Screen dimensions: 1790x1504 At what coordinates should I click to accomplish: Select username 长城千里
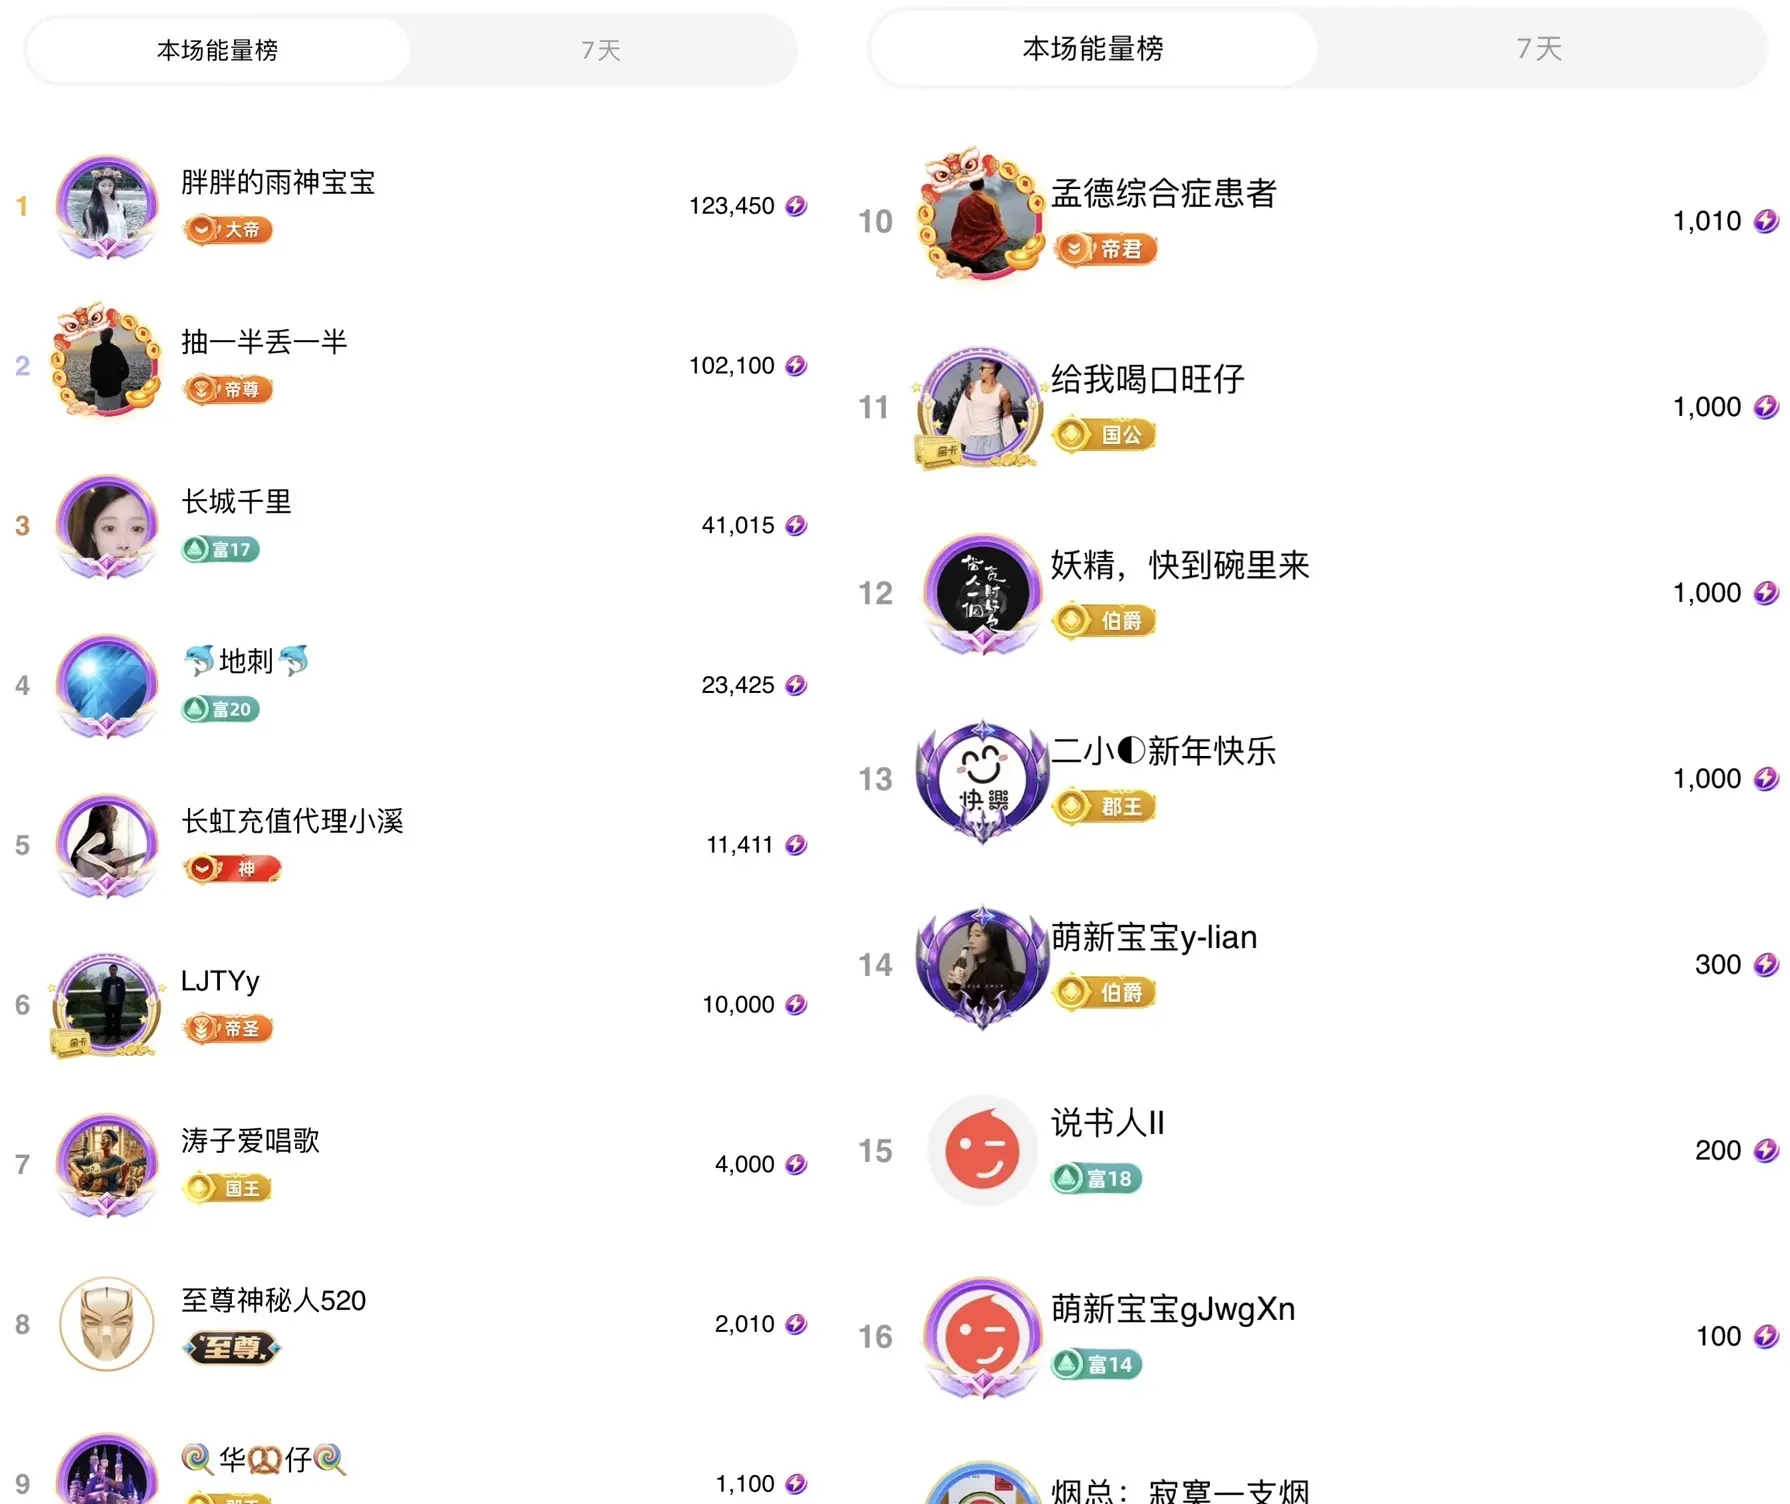pos(236,502)
